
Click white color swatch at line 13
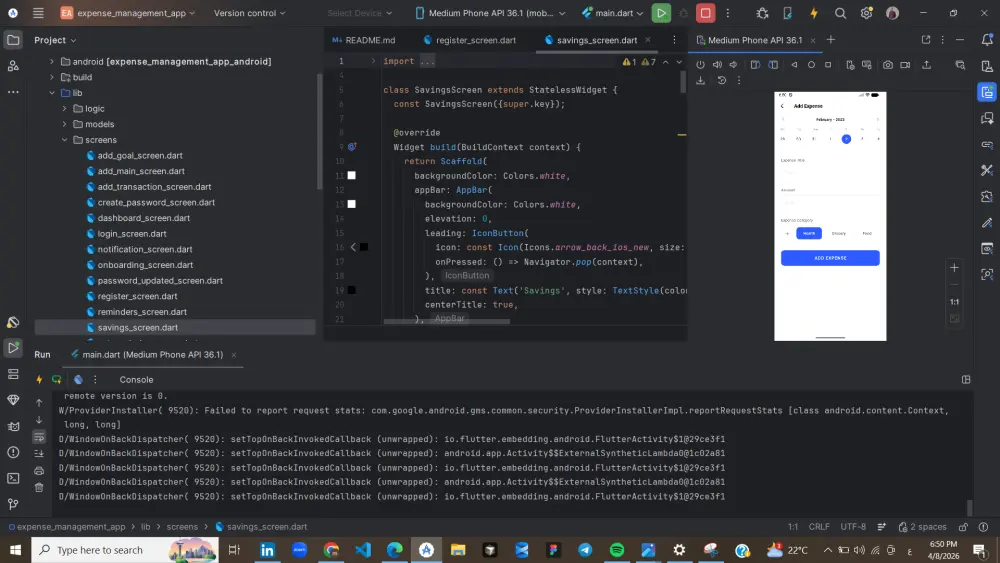(351, 204)
